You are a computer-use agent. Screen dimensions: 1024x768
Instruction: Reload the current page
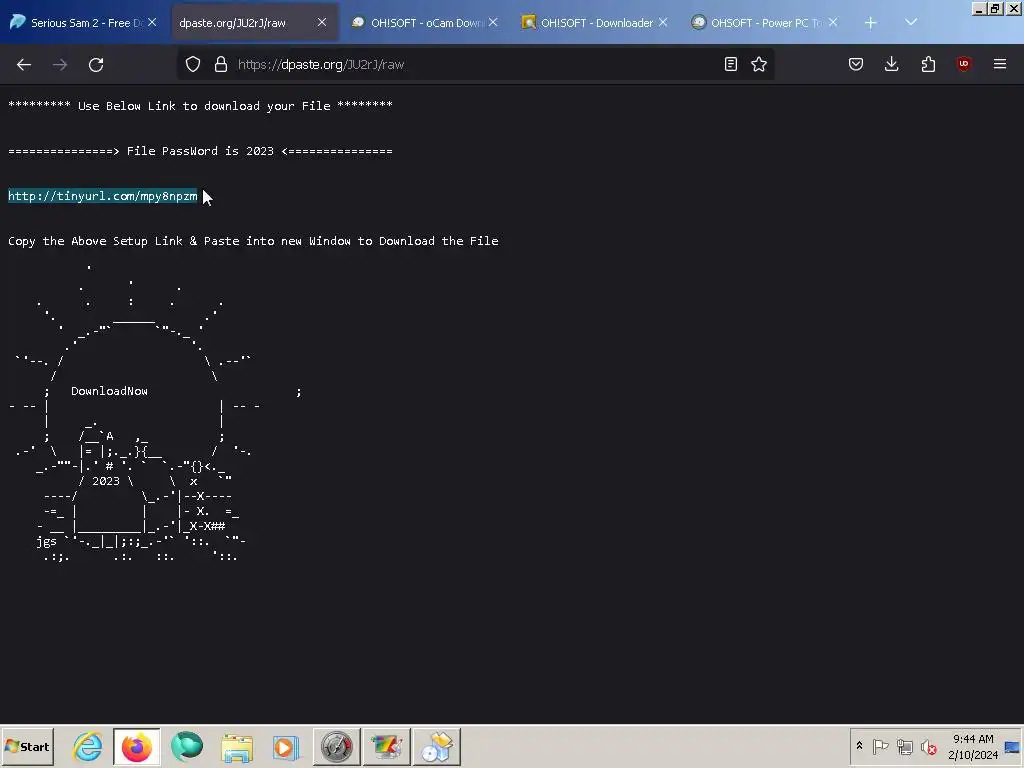[x=96, y=64]
